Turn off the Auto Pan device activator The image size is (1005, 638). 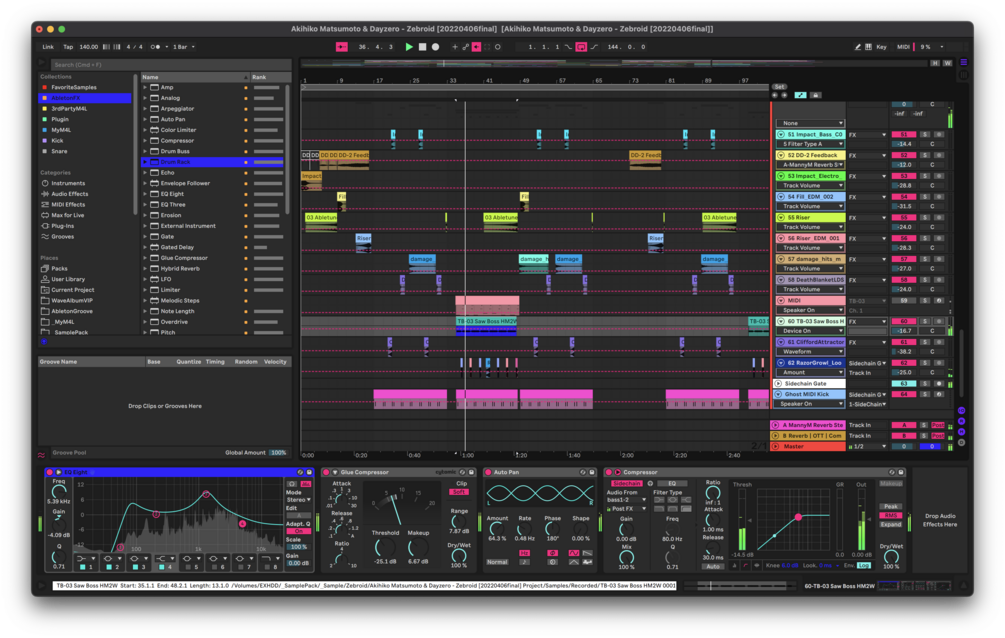[x=488, y=473]
